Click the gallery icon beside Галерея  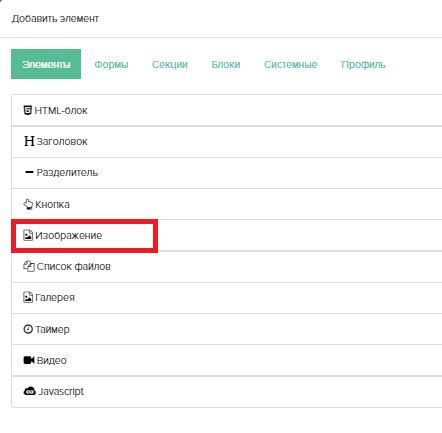click(28, 297)
